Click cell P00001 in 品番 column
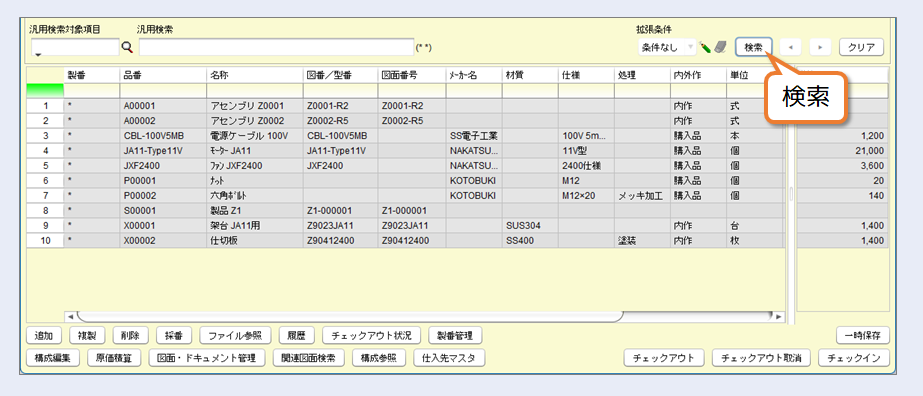Image resolution: width=923 pixels, height=396 pixels. coord(164,181)
